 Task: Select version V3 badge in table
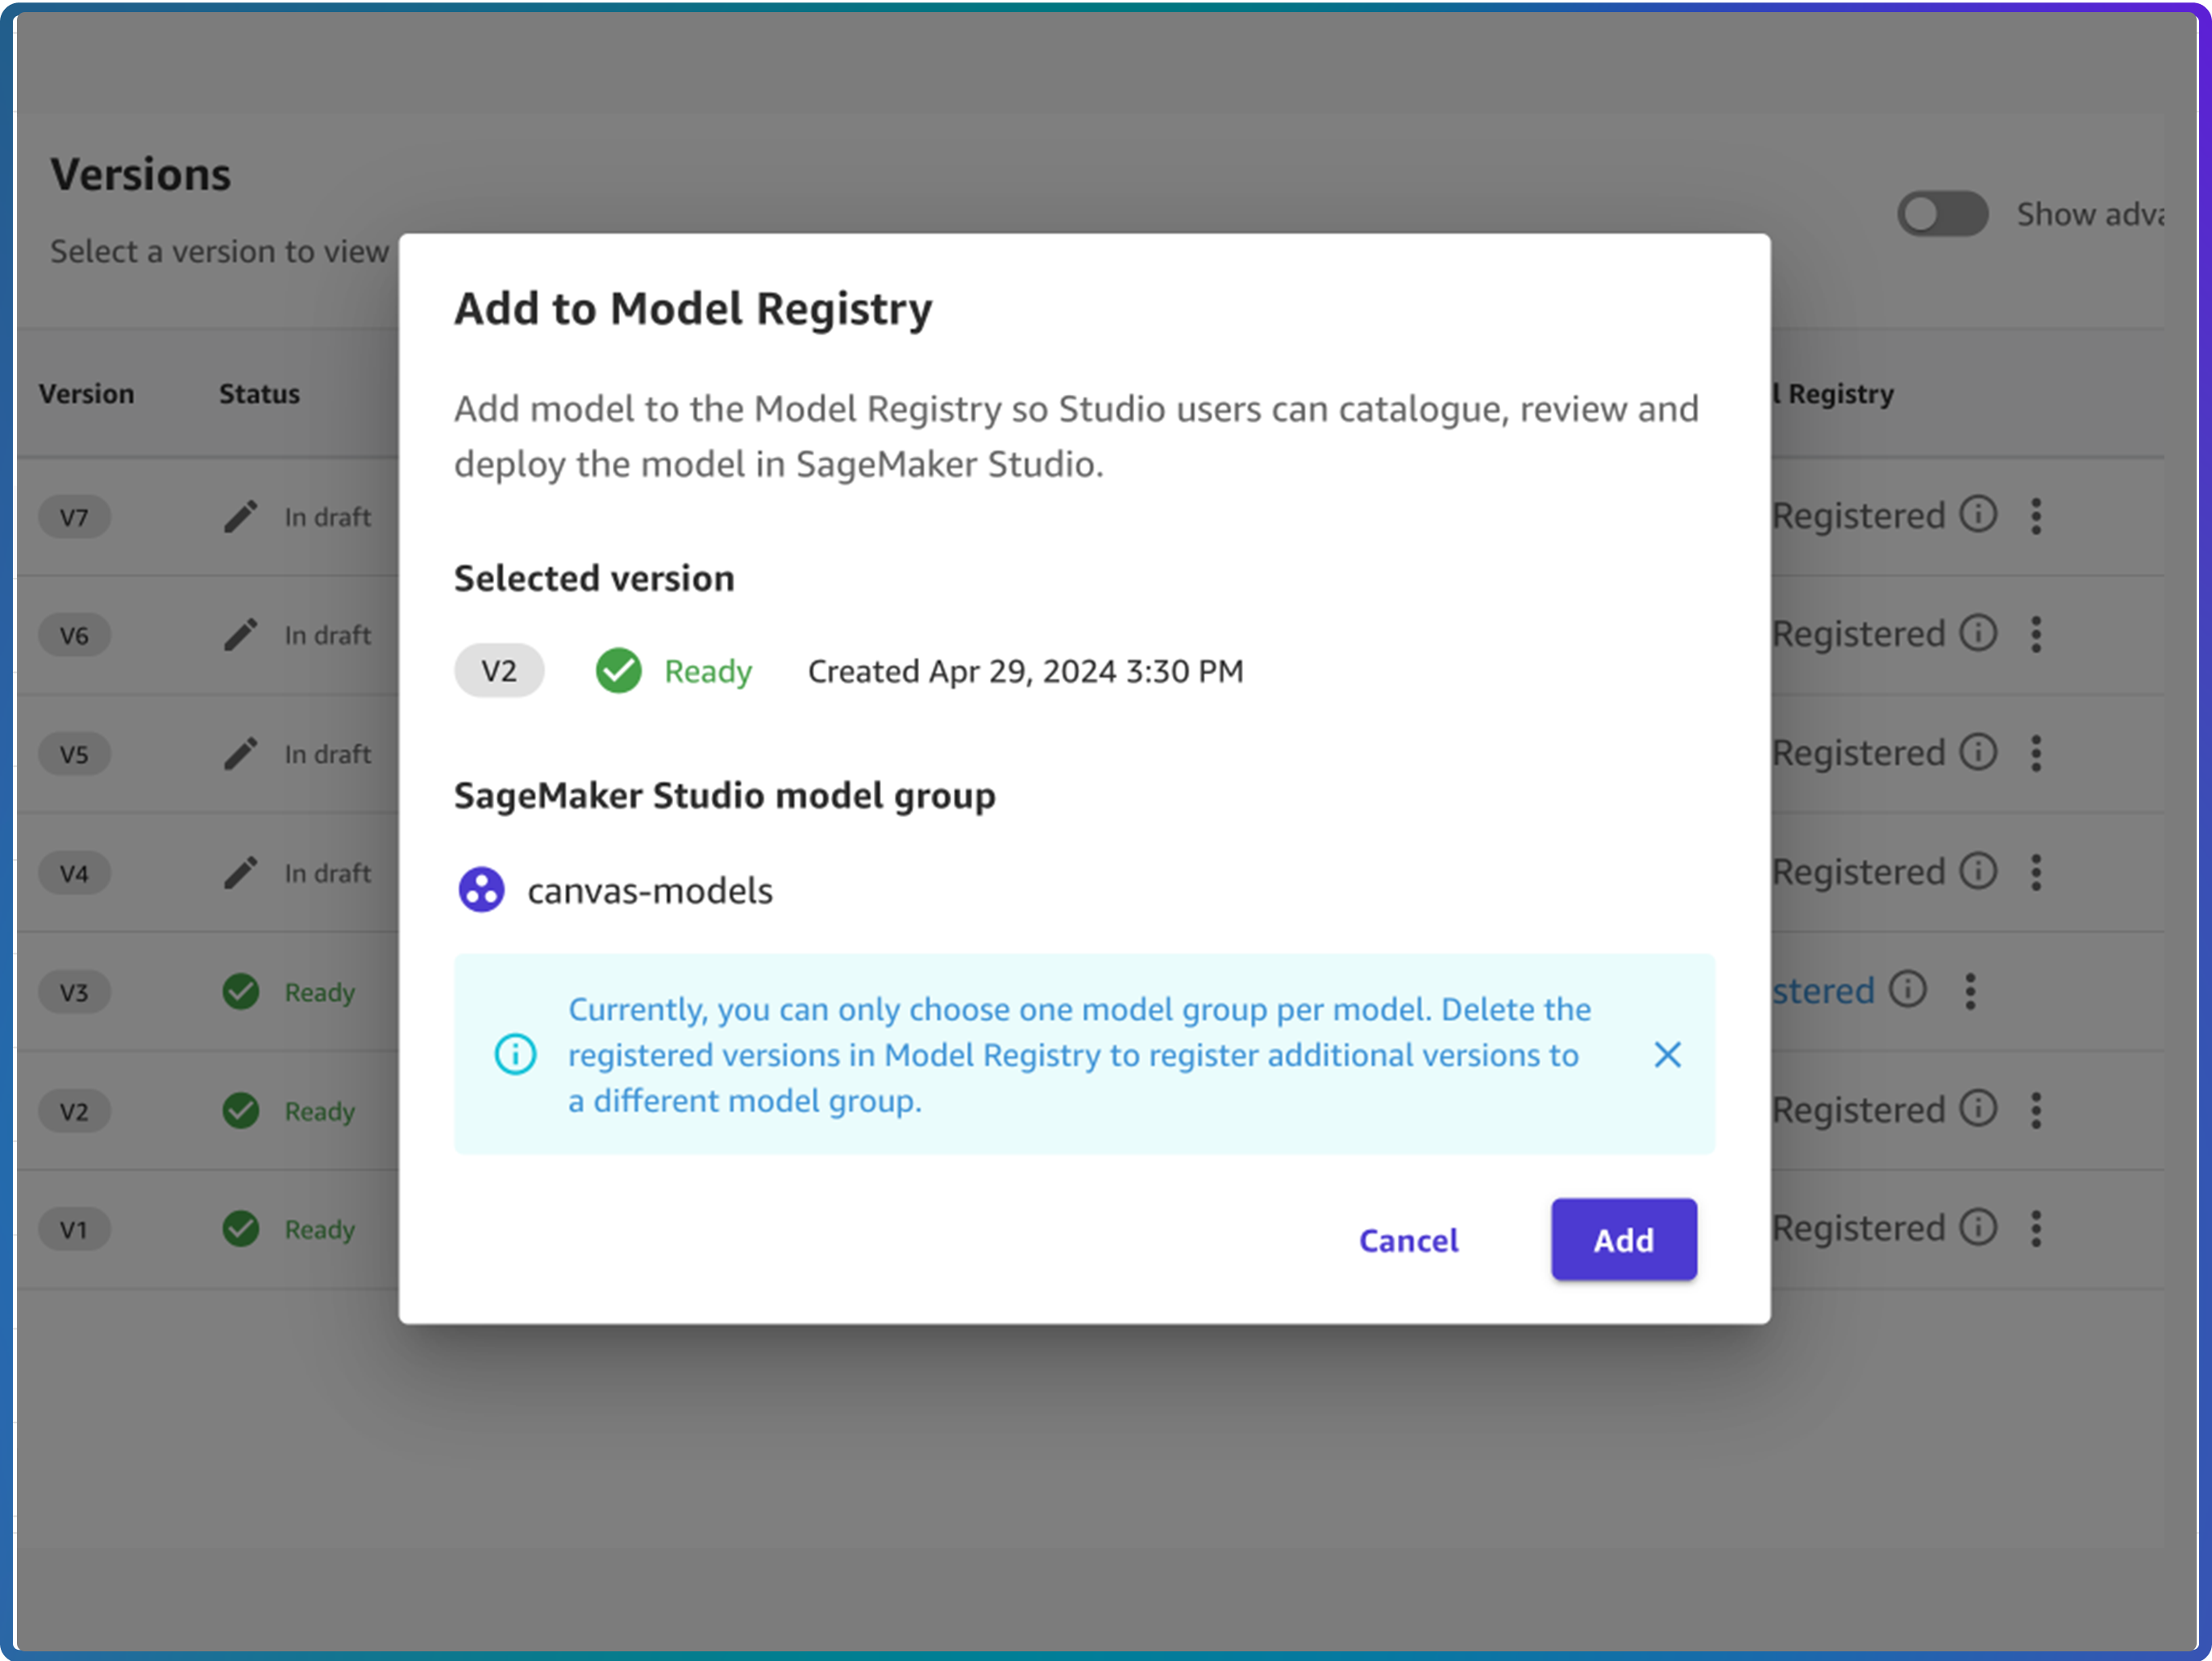pos(74,992)
